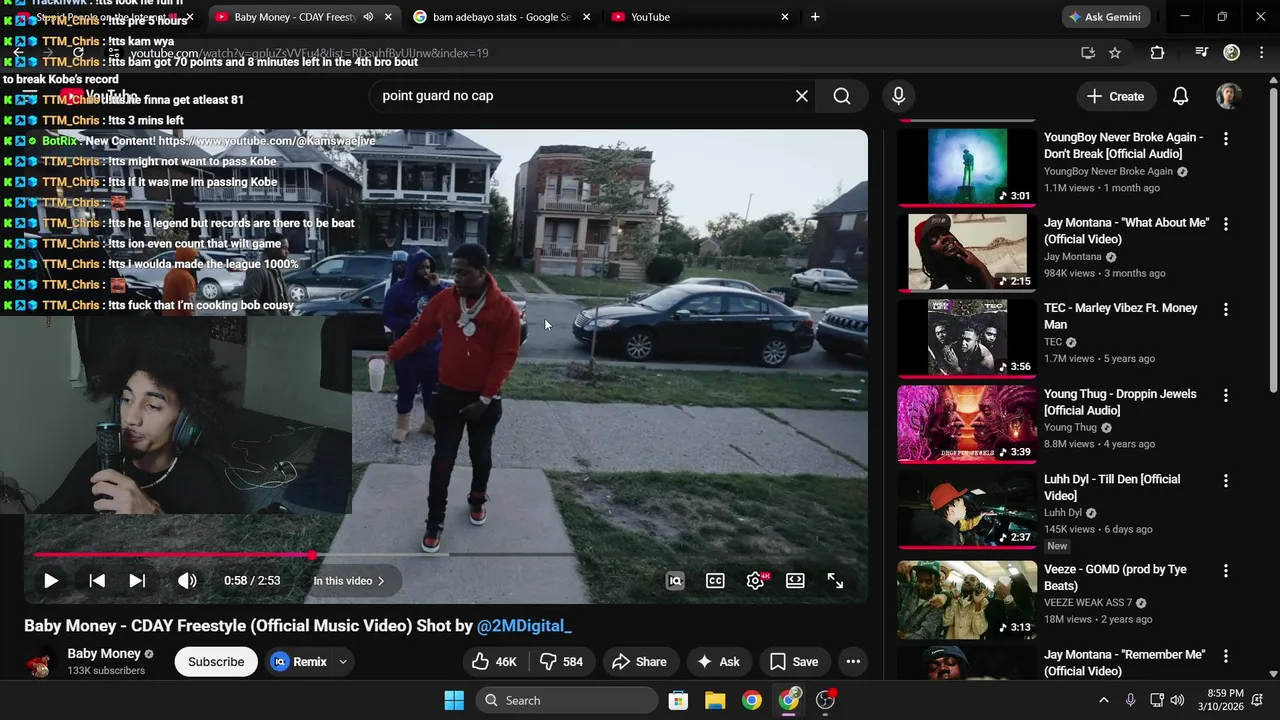The height and width of the screenshot is (720, 1280).
Task: Open Baby Money channel avatar
Action: coord(40,662)
